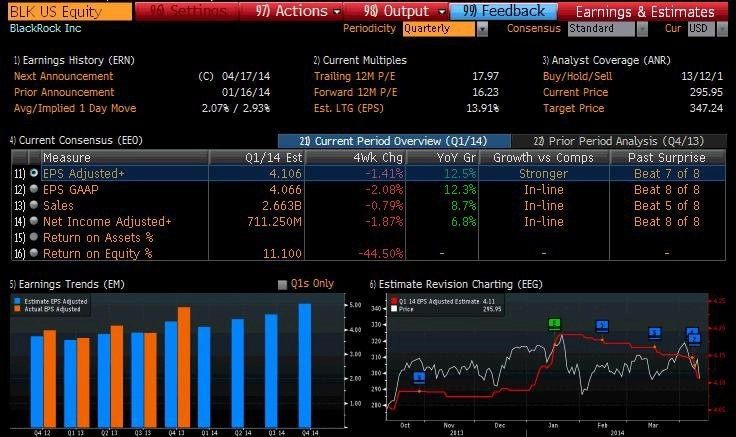Open 5) Earnings Trends (EM)

point(67,284)
